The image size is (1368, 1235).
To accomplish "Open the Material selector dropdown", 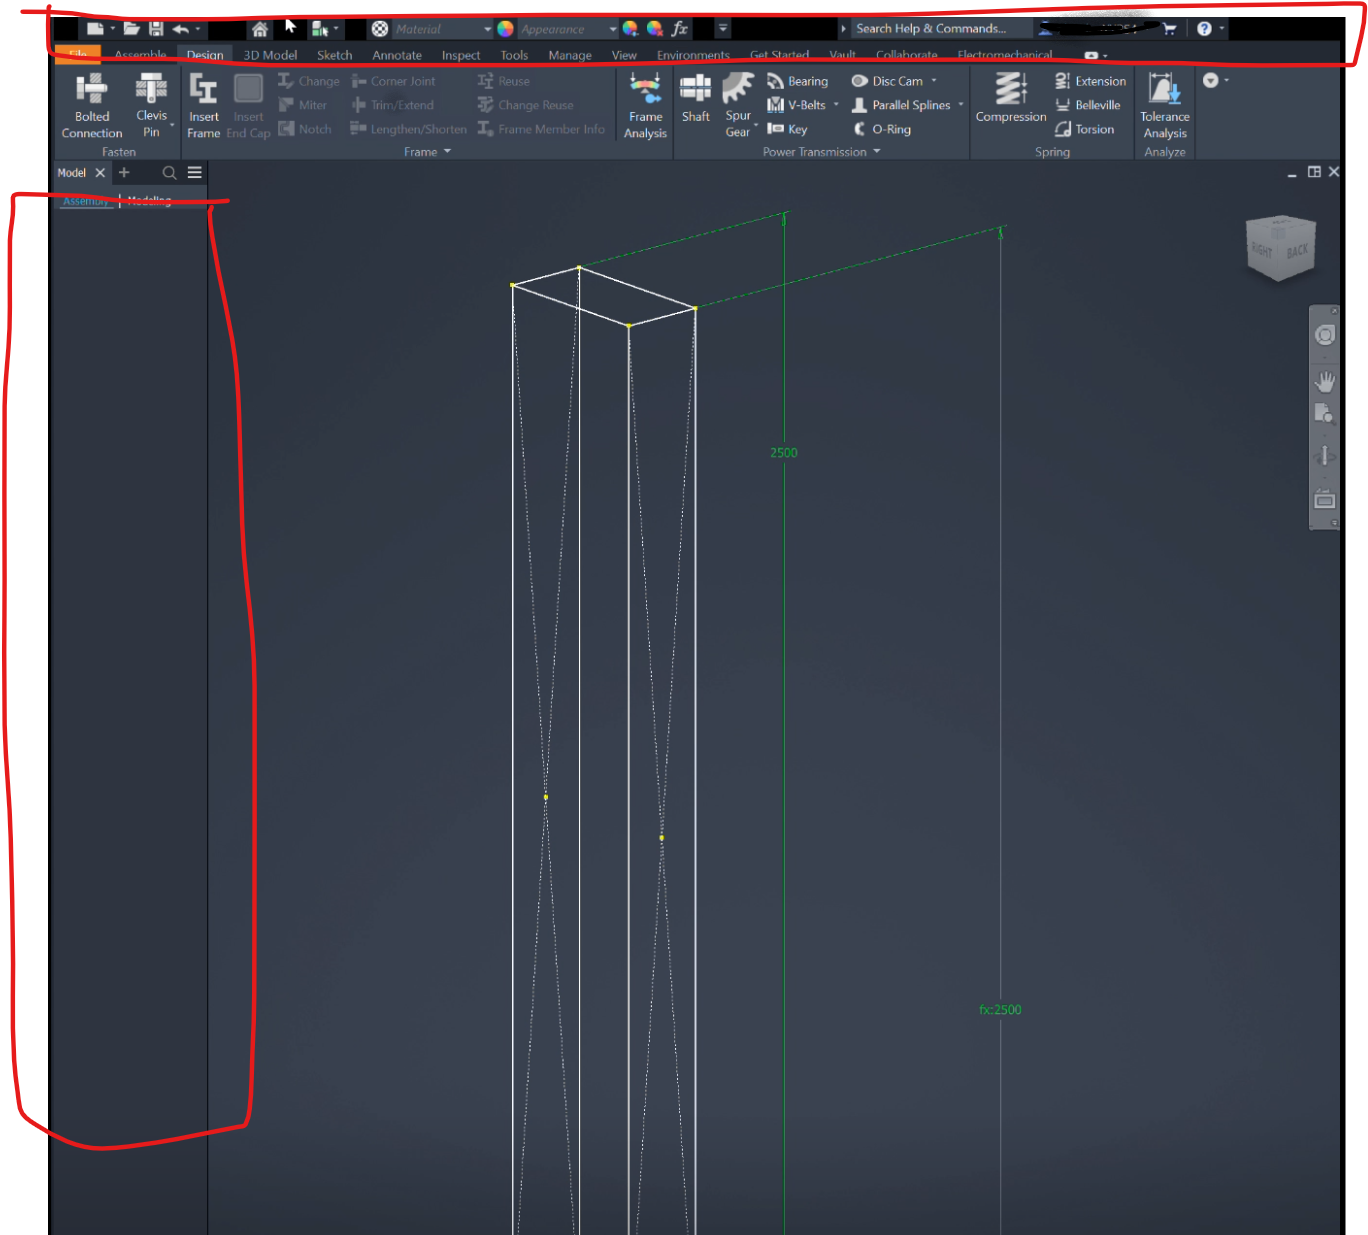I will click(x=487, y=28).
